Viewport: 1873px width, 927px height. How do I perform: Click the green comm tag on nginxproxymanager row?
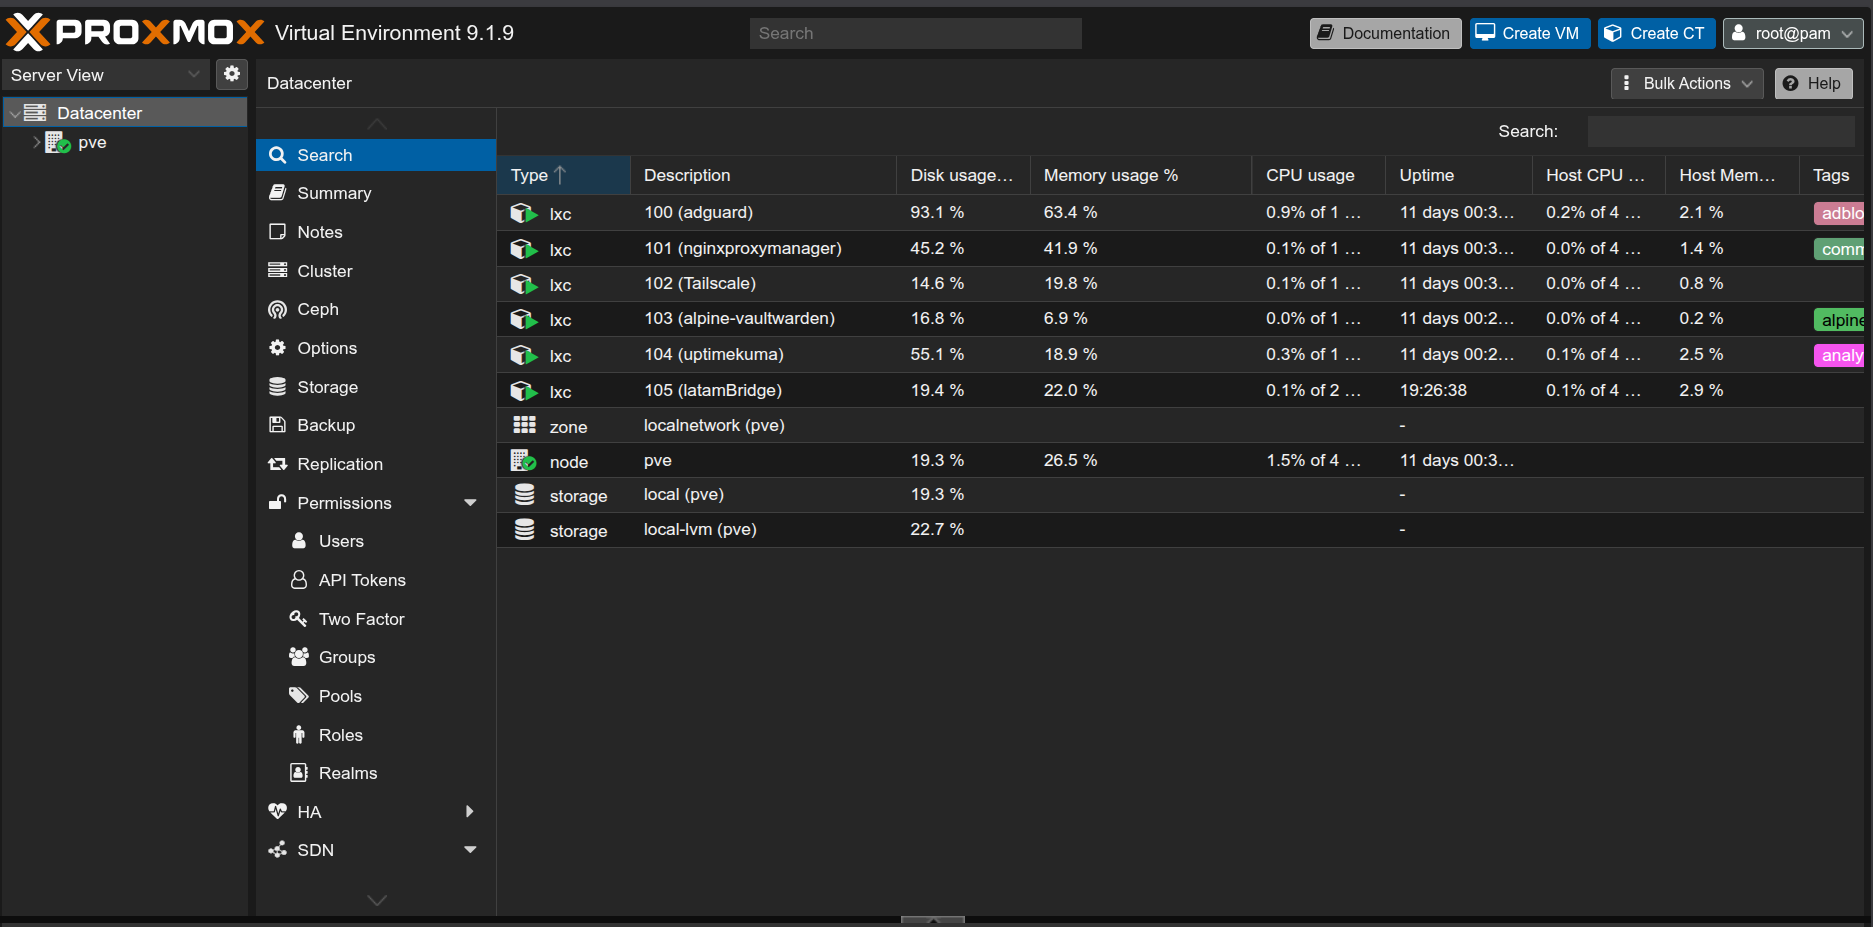pyautogui.click(x=1839, y=249)
